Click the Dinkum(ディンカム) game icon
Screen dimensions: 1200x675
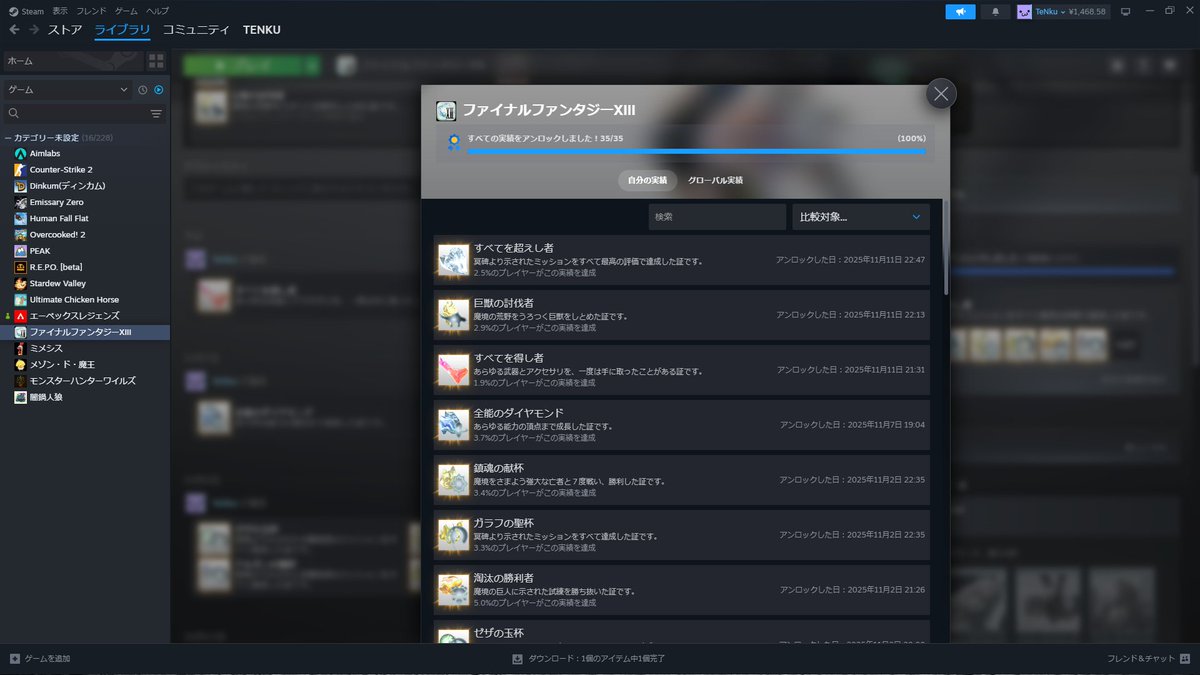coord(20,186)
